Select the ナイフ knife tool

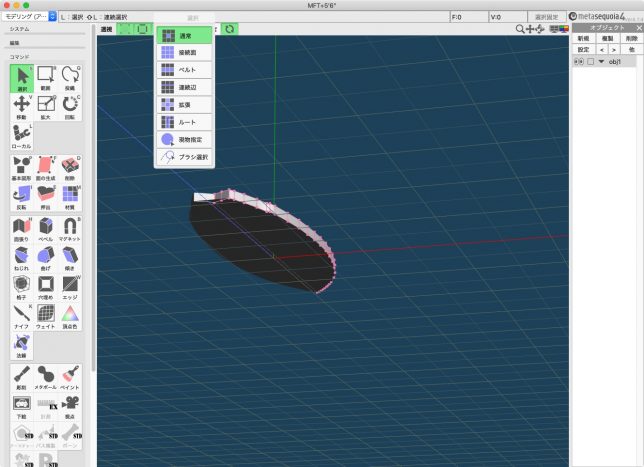[x=22, y=317]
